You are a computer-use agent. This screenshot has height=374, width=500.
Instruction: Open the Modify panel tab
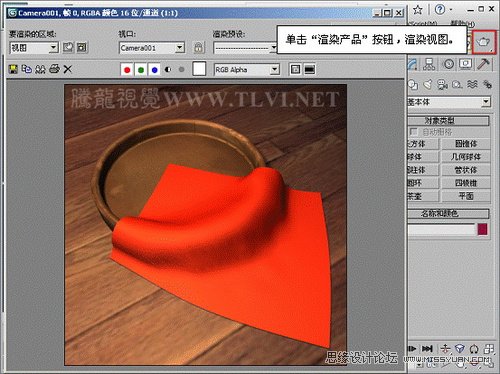click(413, 64)
